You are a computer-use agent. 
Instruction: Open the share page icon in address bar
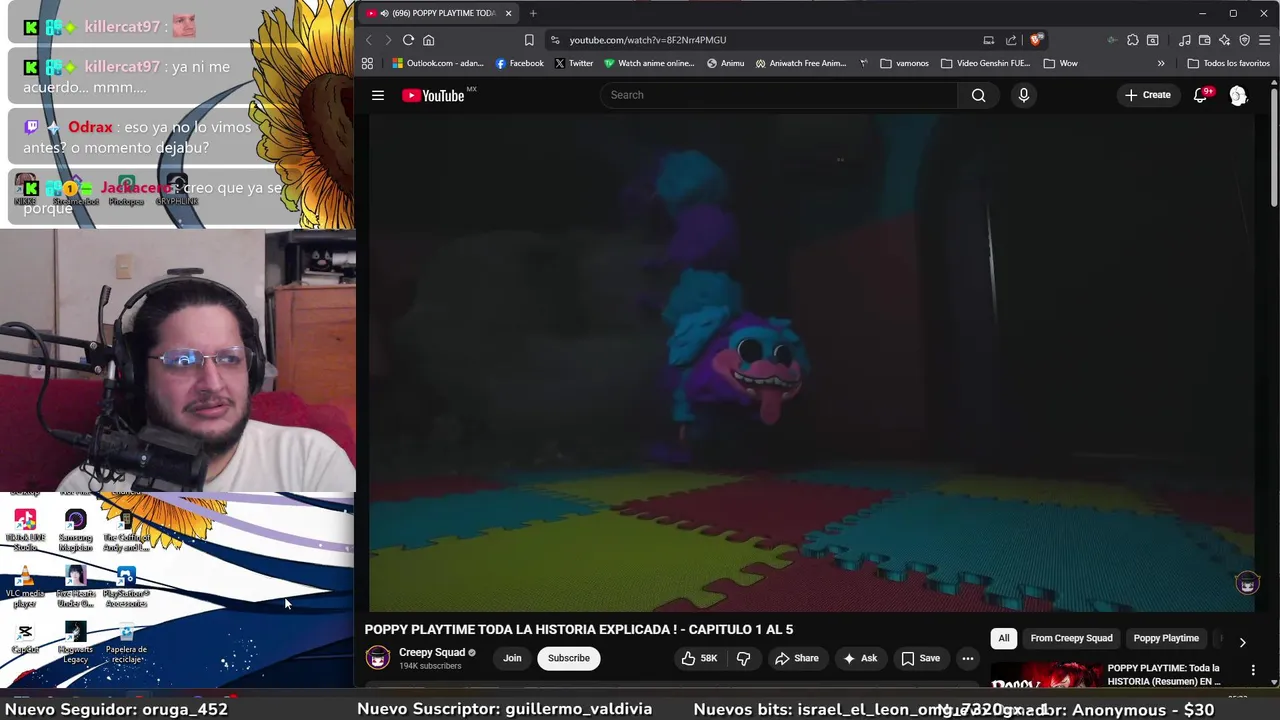point(1011,40)
